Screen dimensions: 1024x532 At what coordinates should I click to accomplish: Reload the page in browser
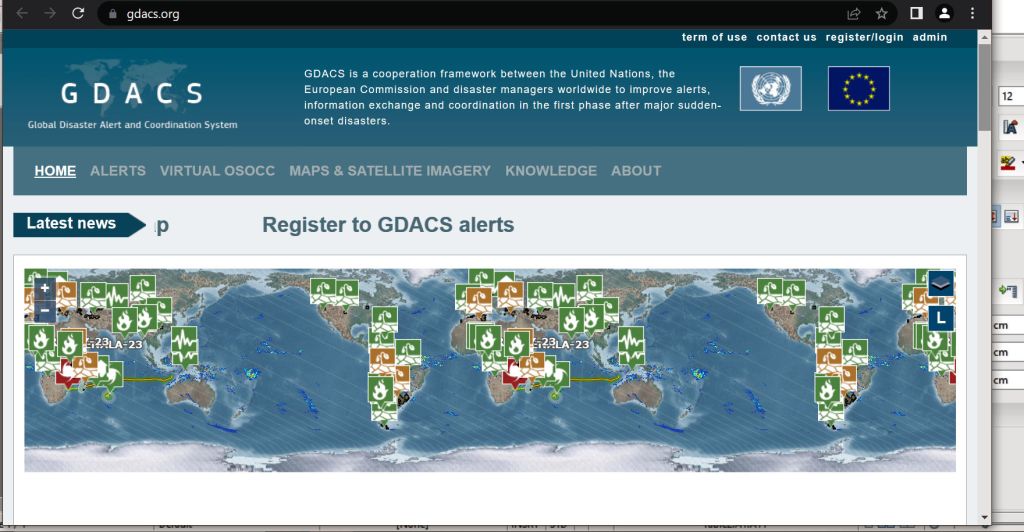(x=78, y=14)
